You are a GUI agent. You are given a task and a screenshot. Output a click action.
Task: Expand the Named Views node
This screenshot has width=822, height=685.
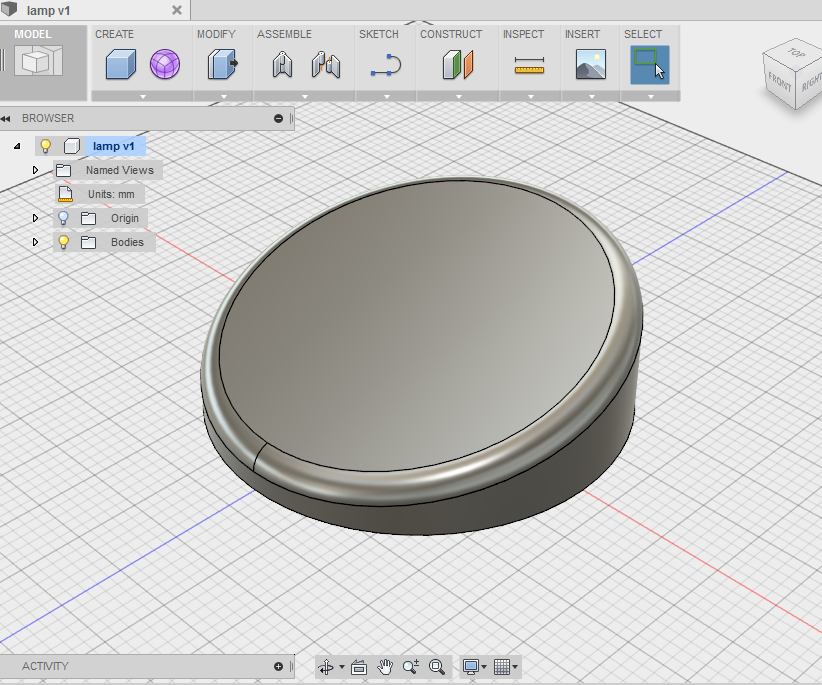pos(36,170)
